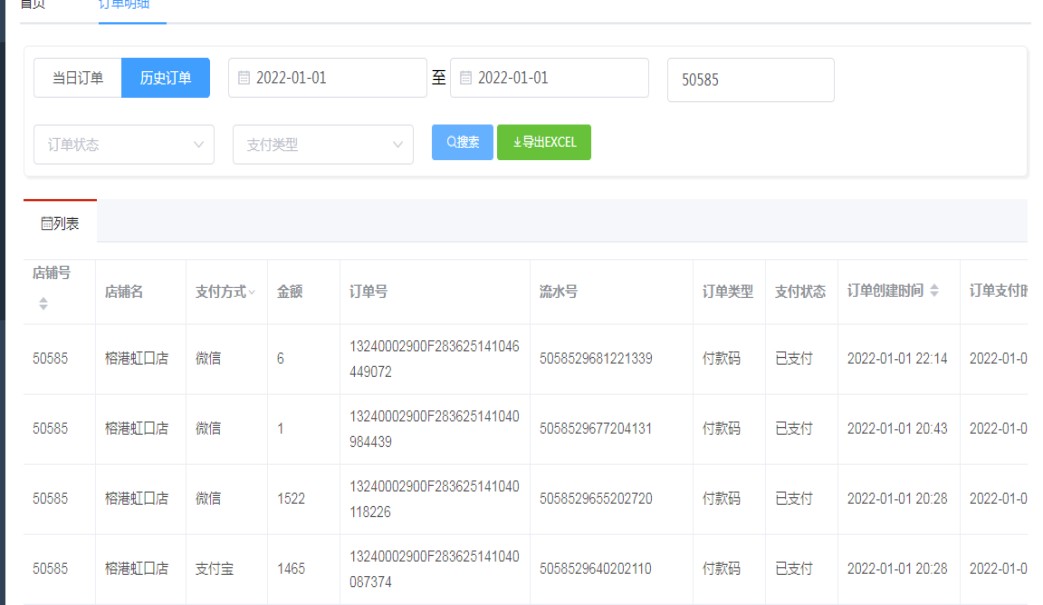Click the start date calendar icon

(244, 78)
